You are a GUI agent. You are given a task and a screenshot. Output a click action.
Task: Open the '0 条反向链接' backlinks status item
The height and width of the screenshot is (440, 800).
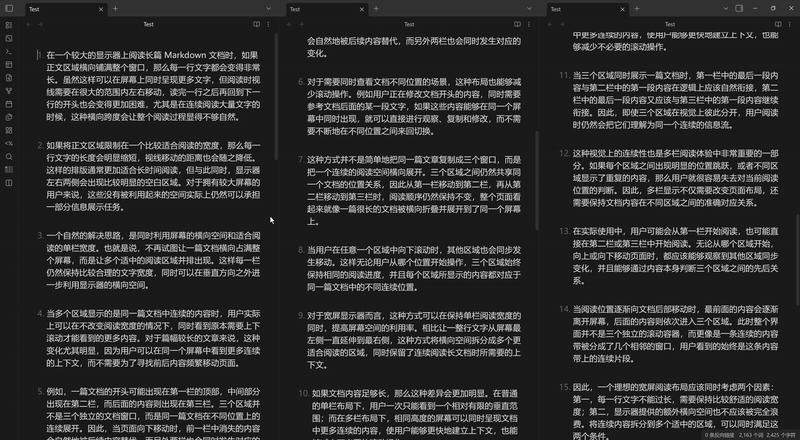(x=720, y=435)
